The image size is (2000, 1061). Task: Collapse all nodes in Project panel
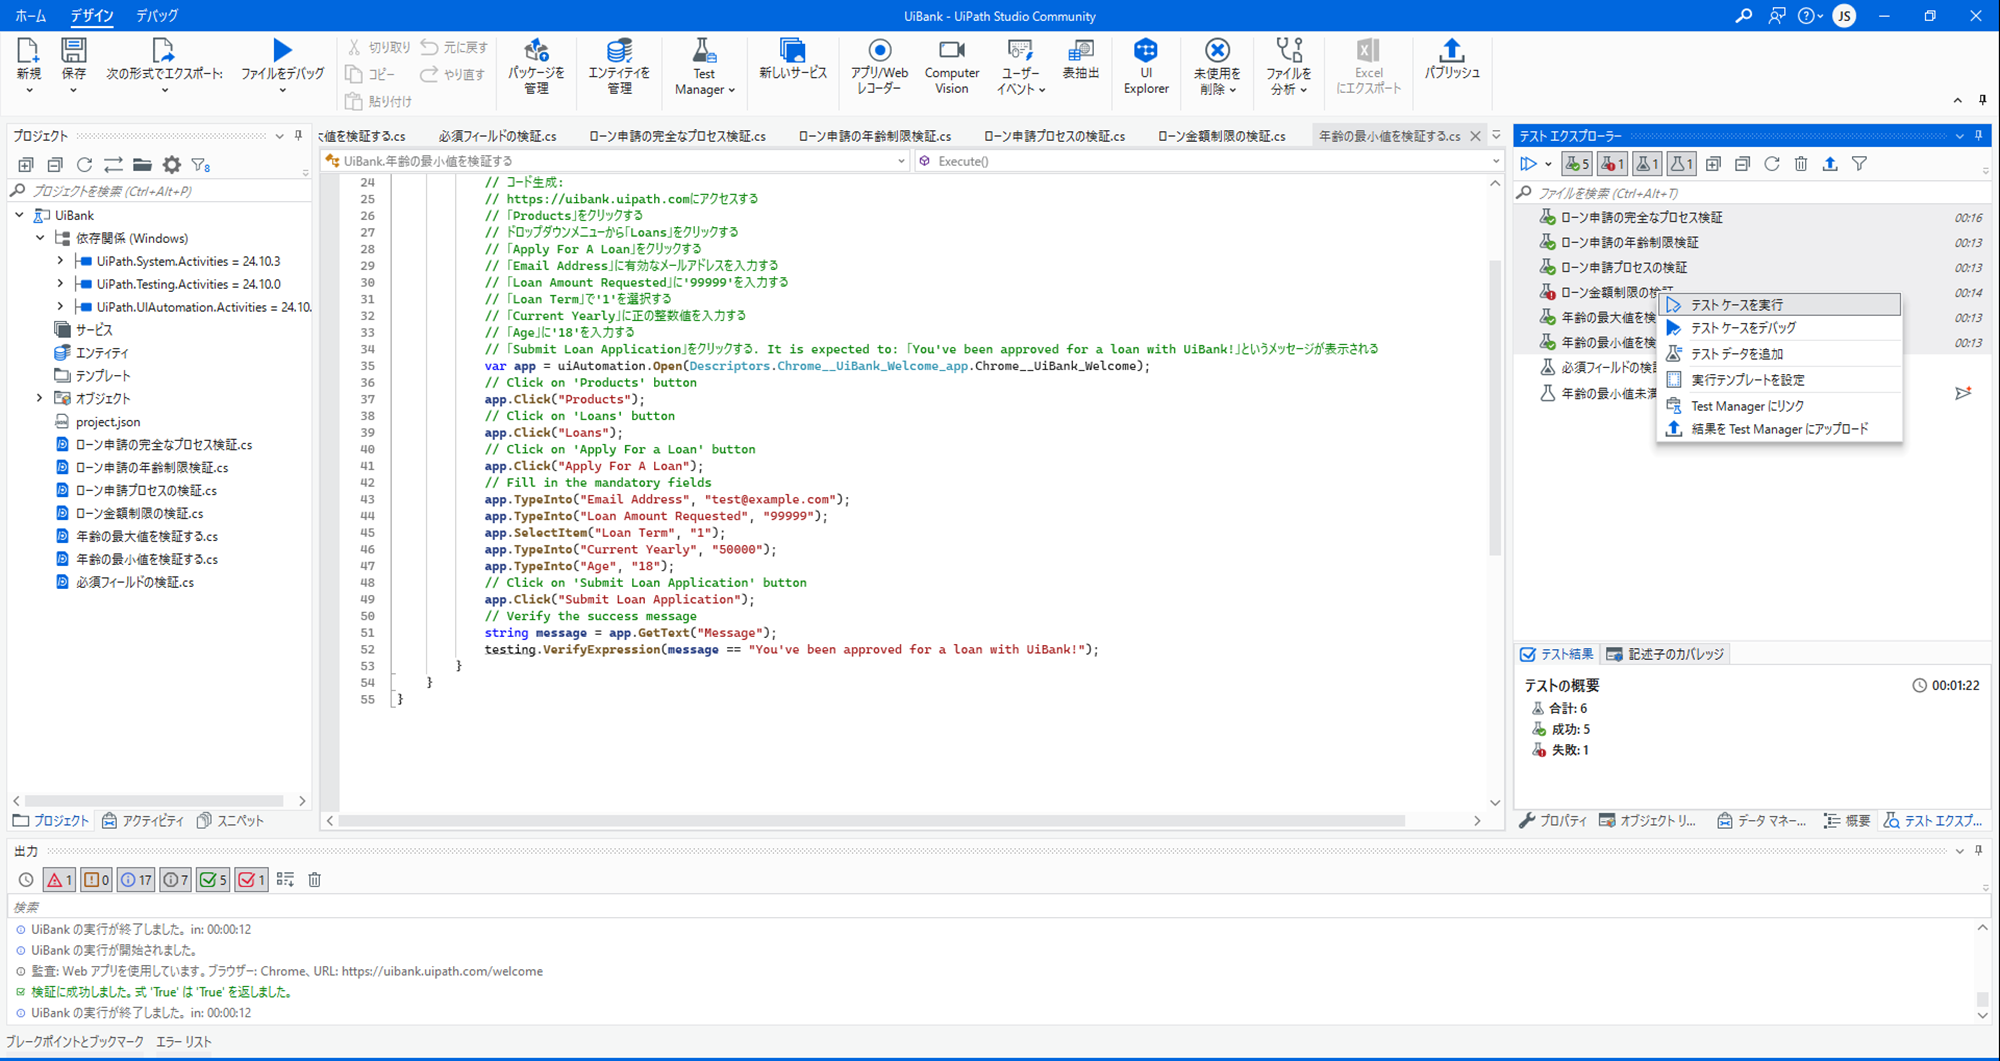click(55, 165)
